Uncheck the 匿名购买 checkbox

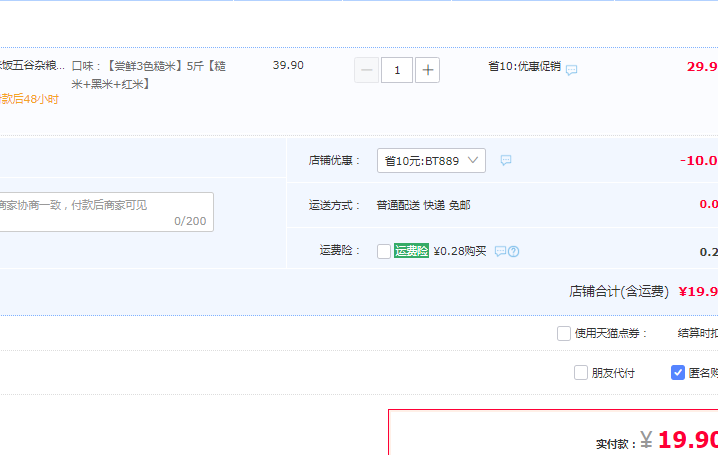coord(678,373)
